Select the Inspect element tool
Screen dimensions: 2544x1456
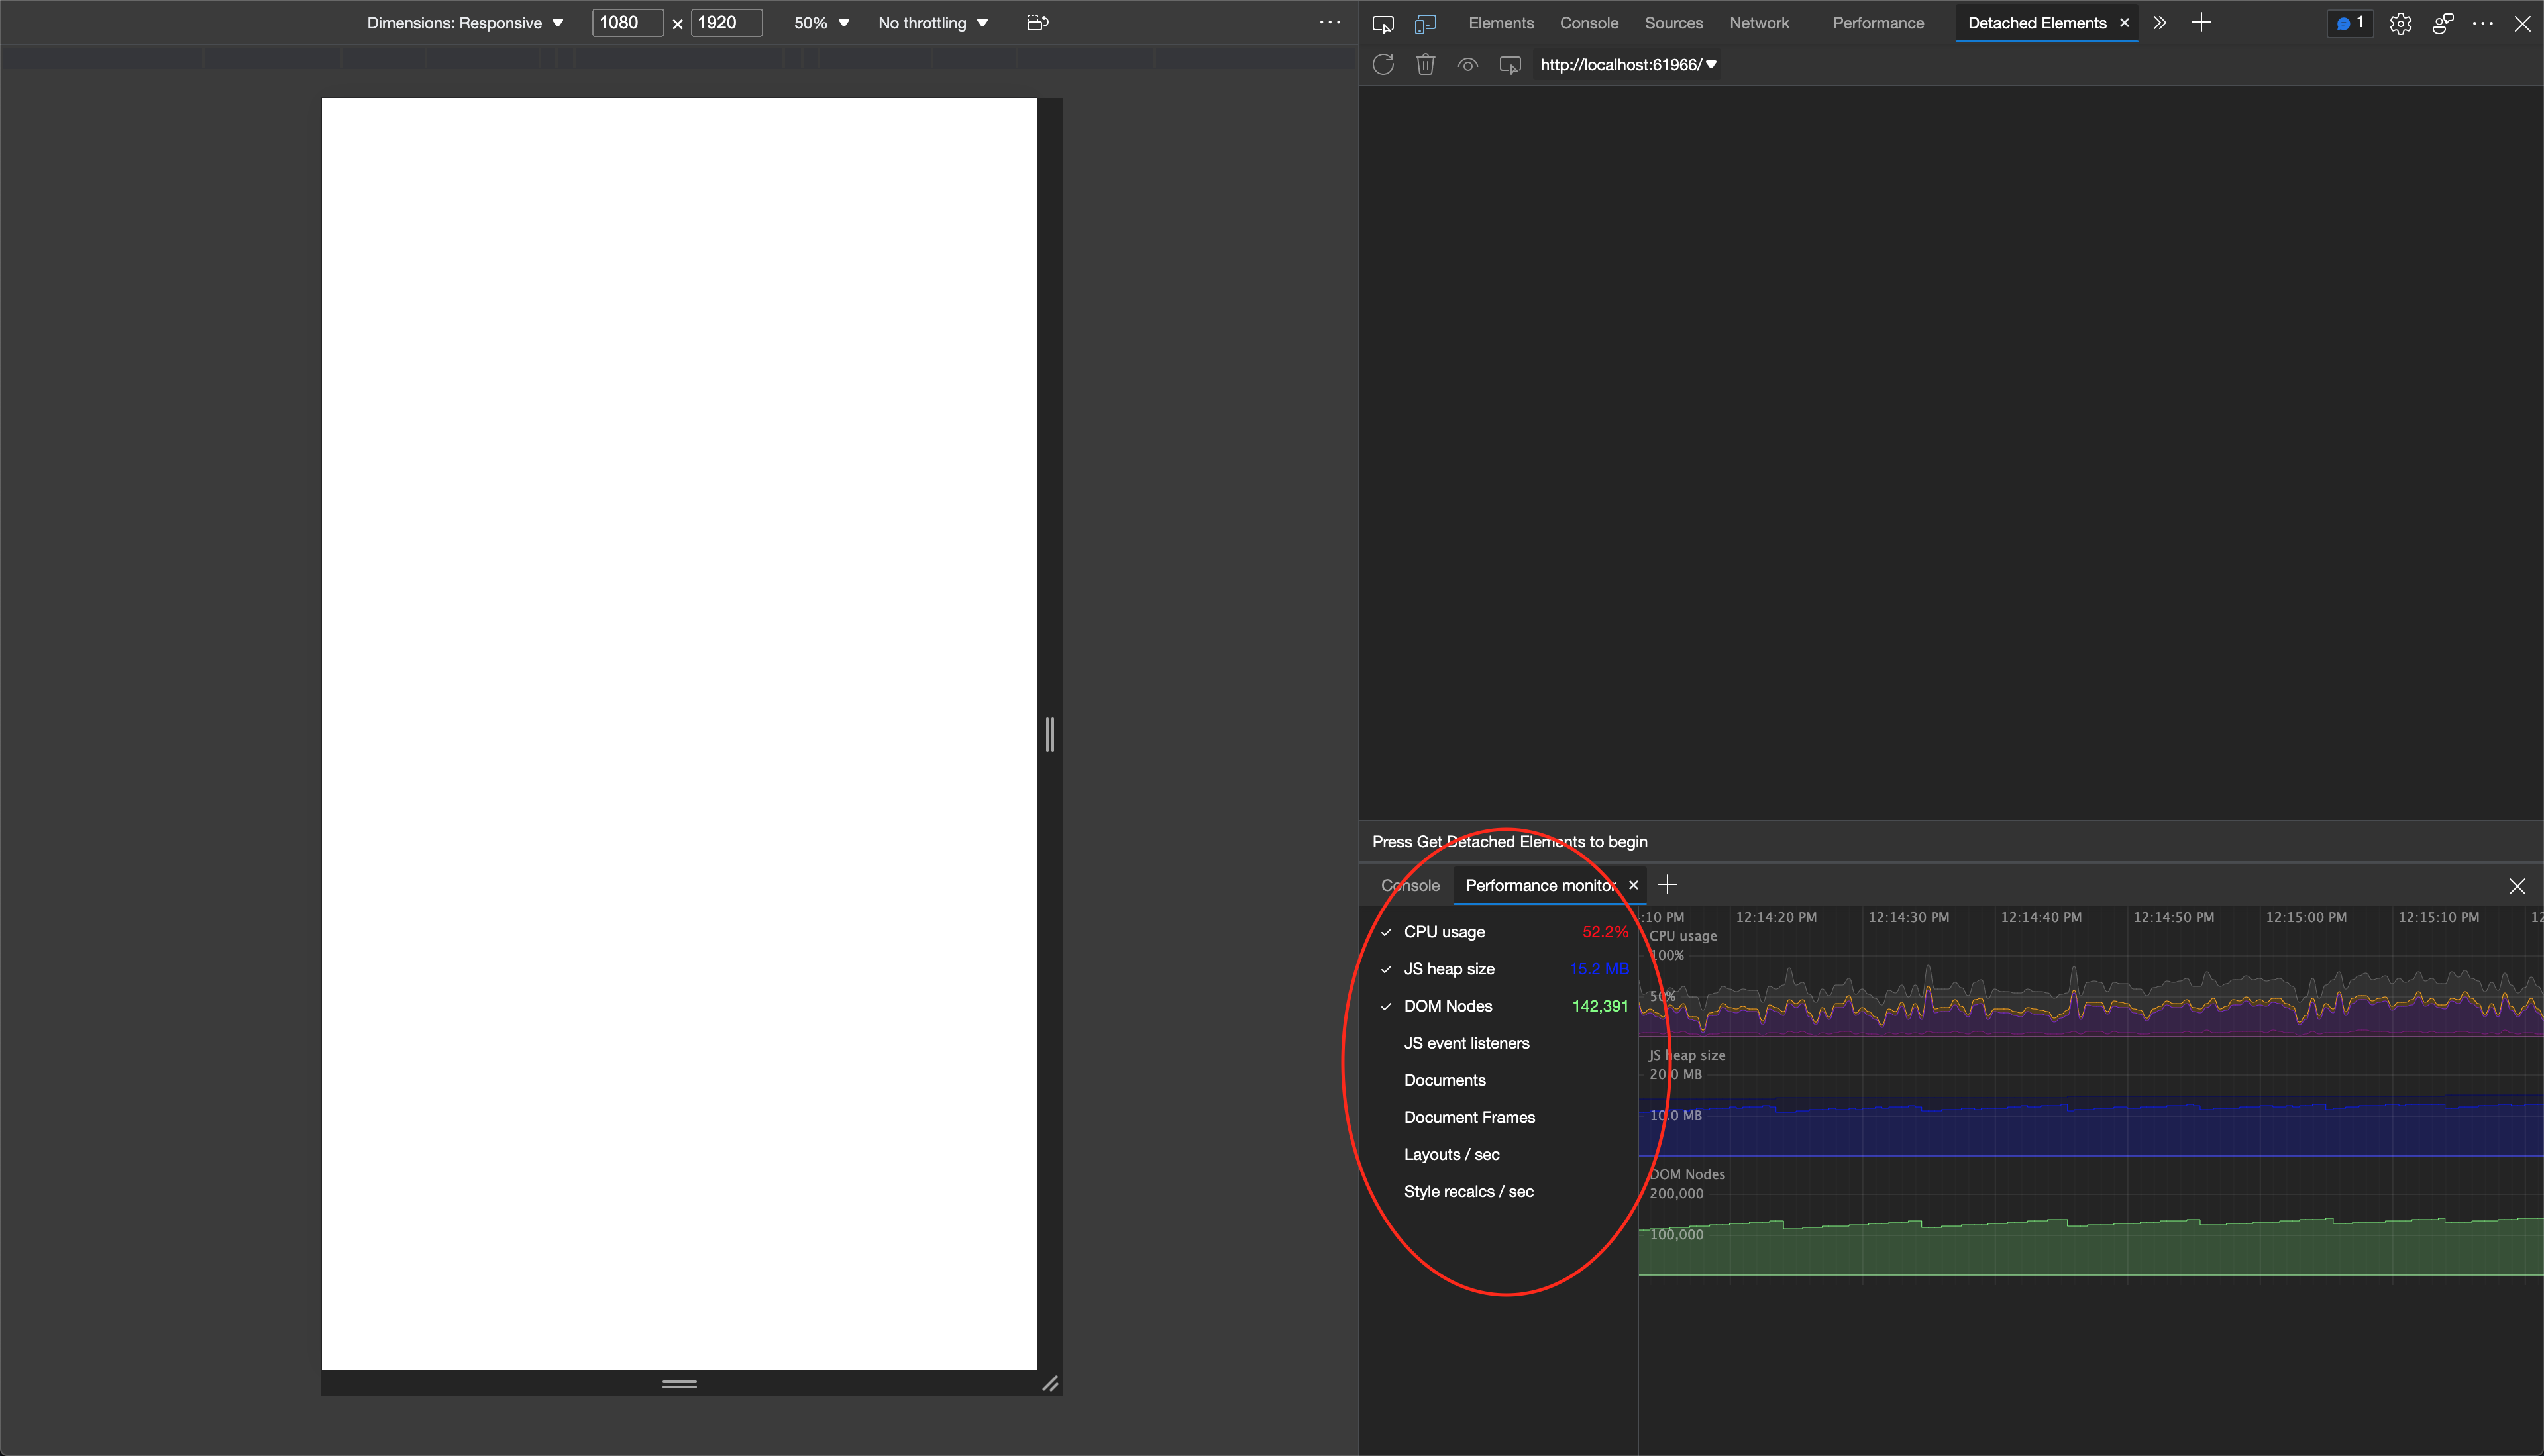[1383, 23]
